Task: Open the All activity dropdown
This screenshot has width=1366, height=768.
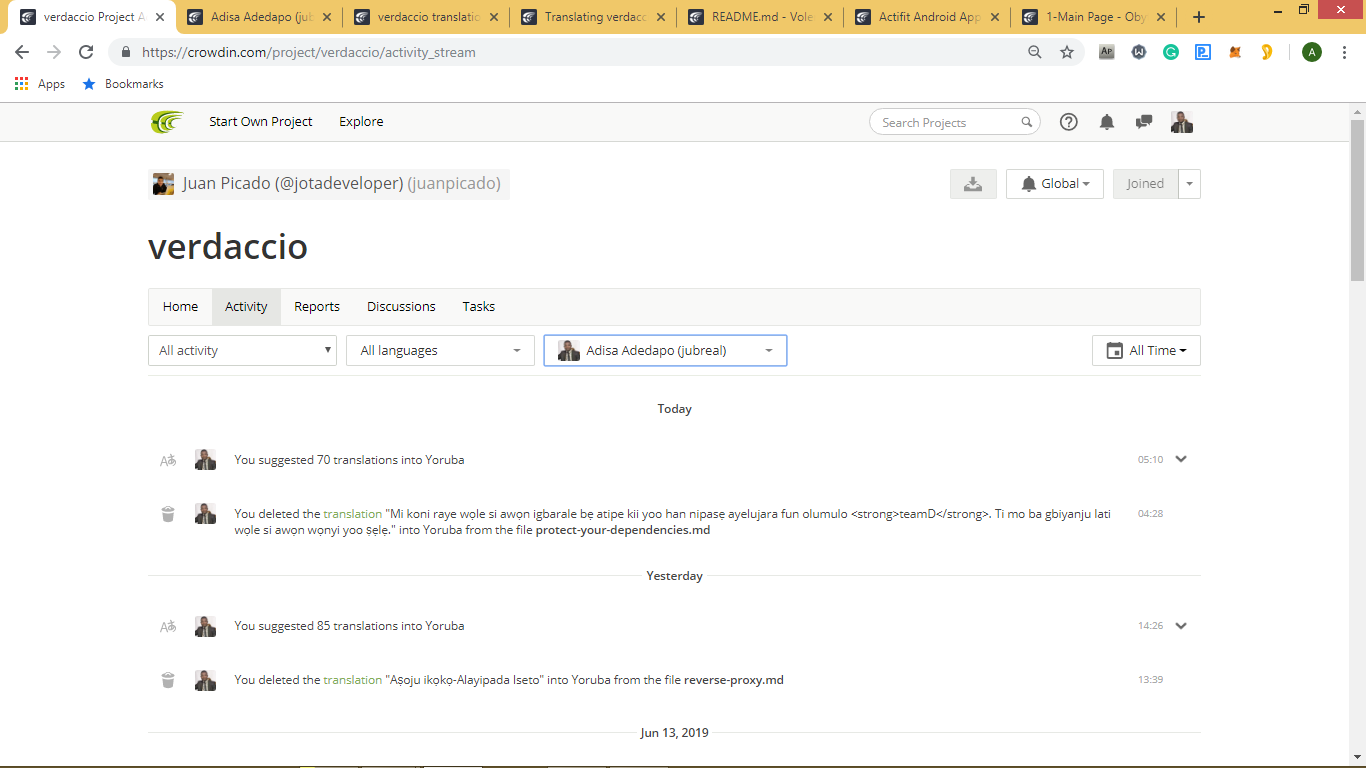Action: tap(243, 351)
